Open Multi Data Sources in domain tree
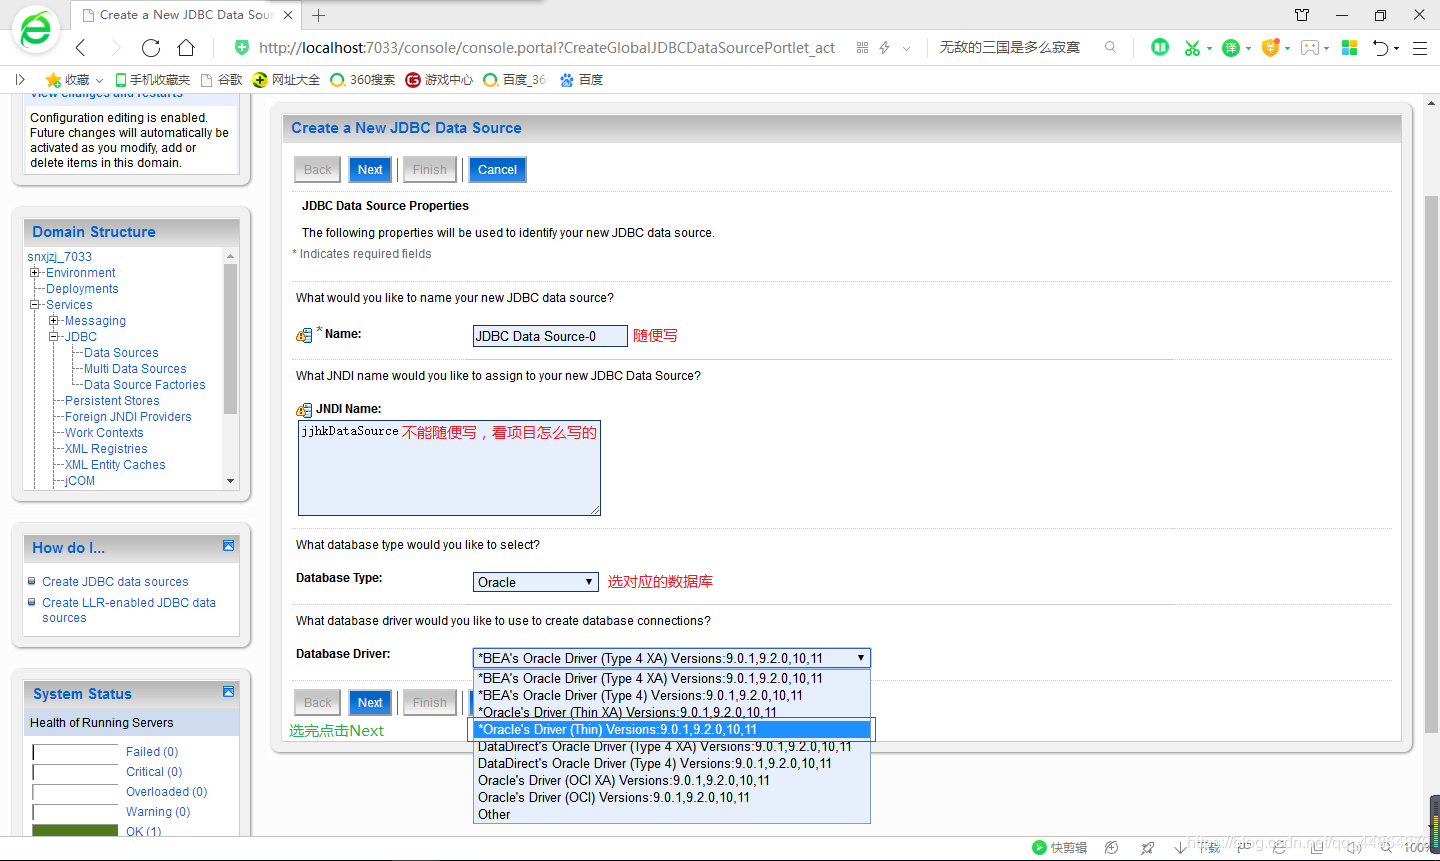This screenshot has height=861, width=1440. tap(135, 368)
